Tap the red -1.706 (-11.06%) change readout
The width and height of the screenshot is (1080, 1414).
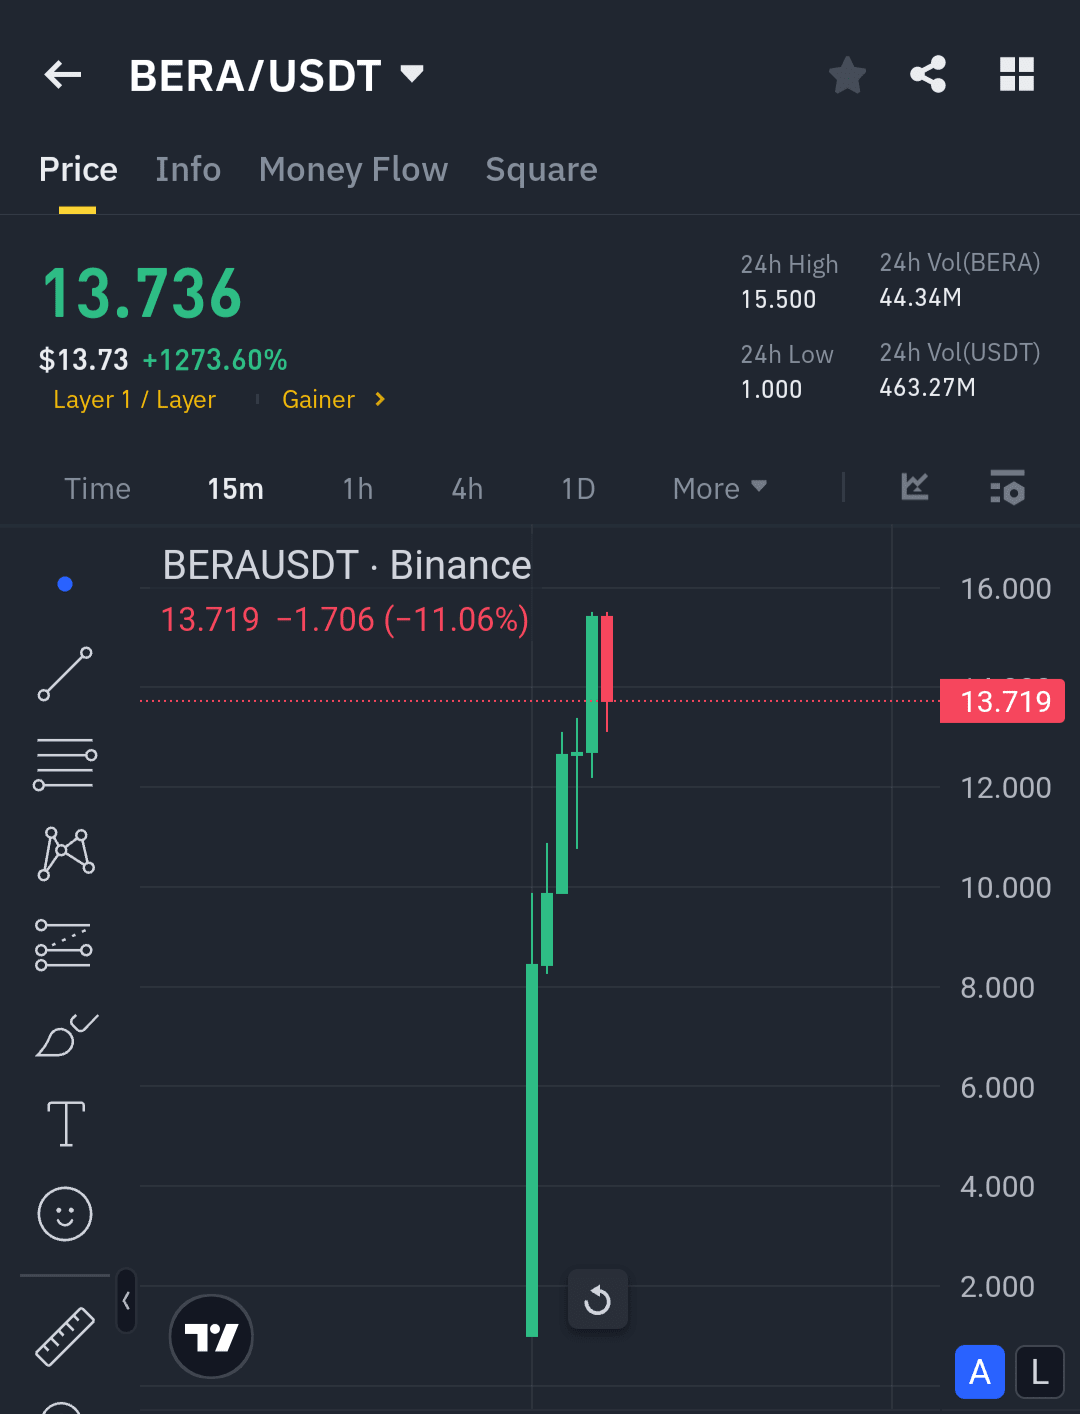click(x=402, y=620)
